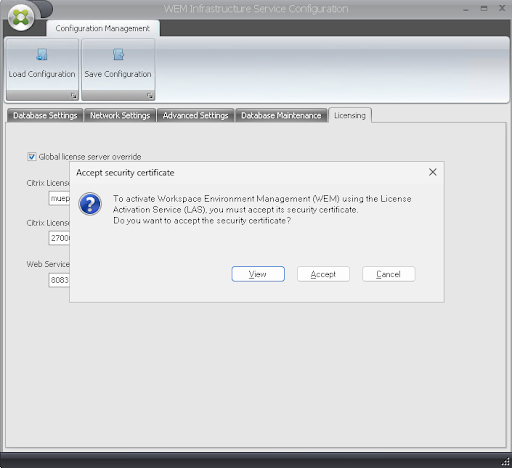The width and height of the screenshot is (512, 468).
Task: Select the Licensing tab
Action: tap(350, 115)
